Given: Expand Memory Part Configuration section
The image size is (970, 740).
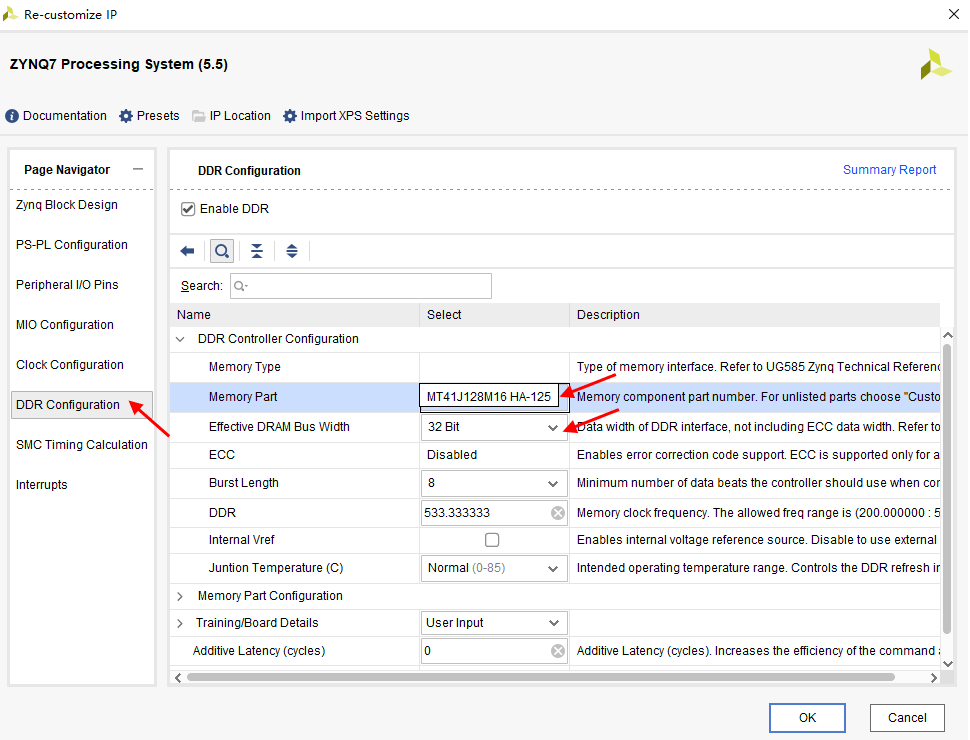Looking at the screenshot, I should tap(180, 596).
